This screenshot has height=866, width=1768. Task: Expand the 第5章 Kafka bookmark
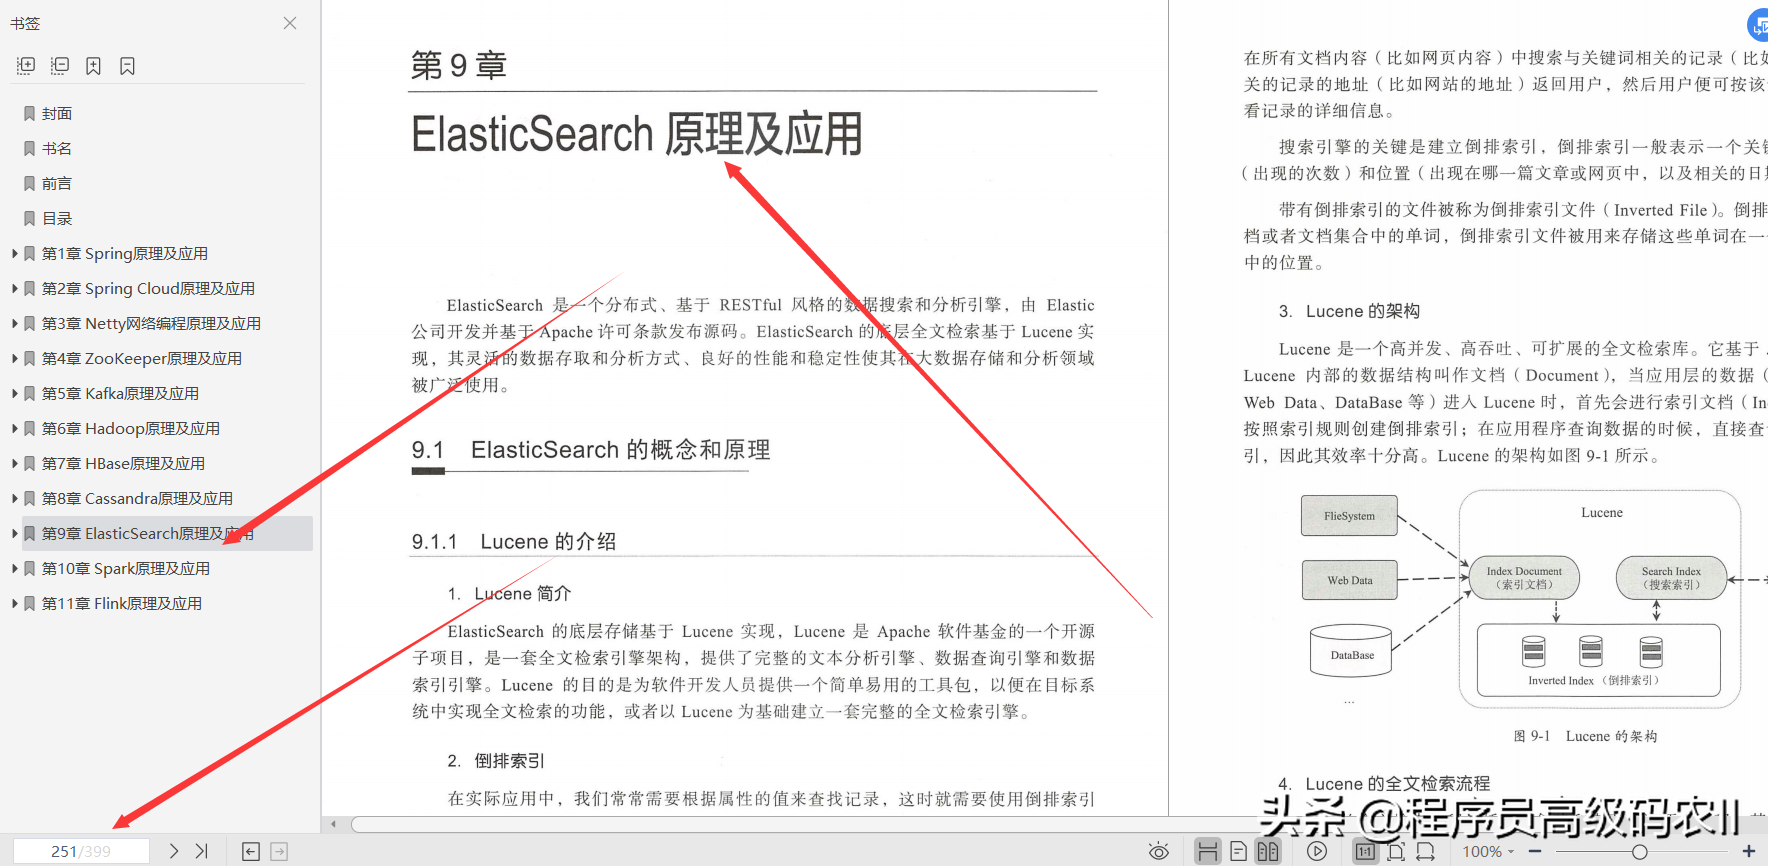tap(14, 394)
